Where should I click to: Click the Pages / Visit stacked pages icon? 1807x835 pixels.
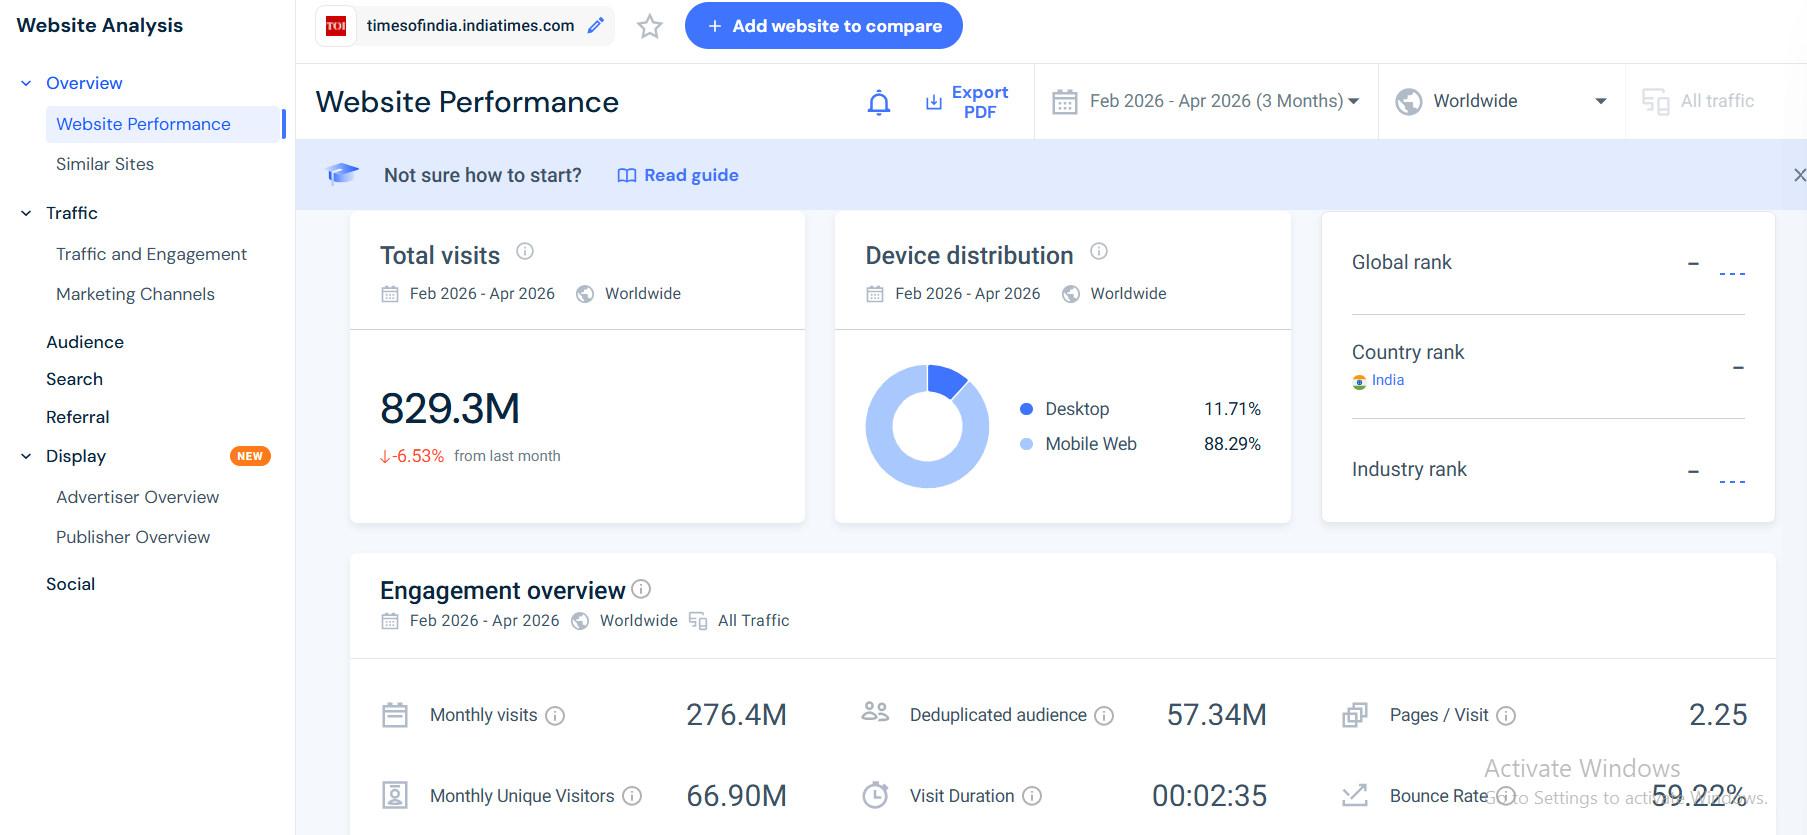point(1355,715)
